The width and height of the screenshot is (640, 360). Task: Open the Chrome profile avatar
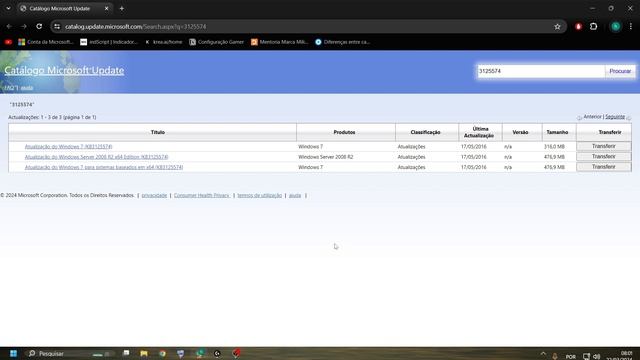[x=616, y=27]
